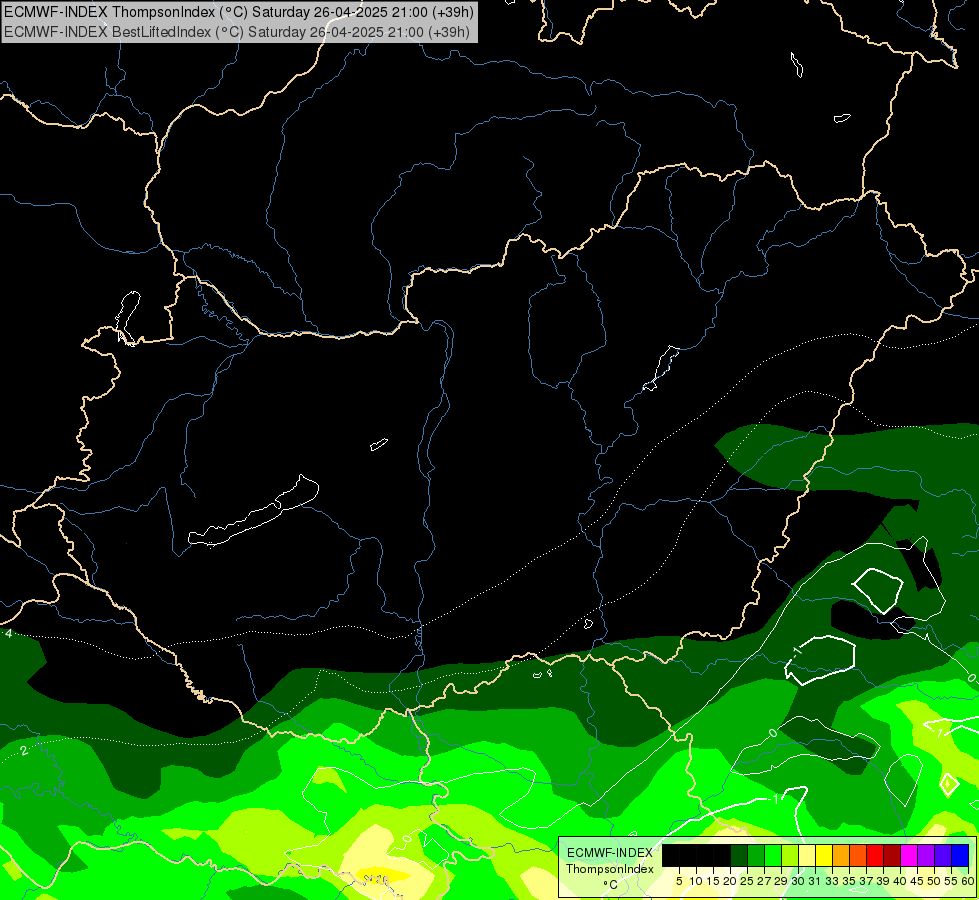Click the legend value label 31
The height and width of the screenshot is (900, 979).
pyautogui.click(x=815, y=881)
